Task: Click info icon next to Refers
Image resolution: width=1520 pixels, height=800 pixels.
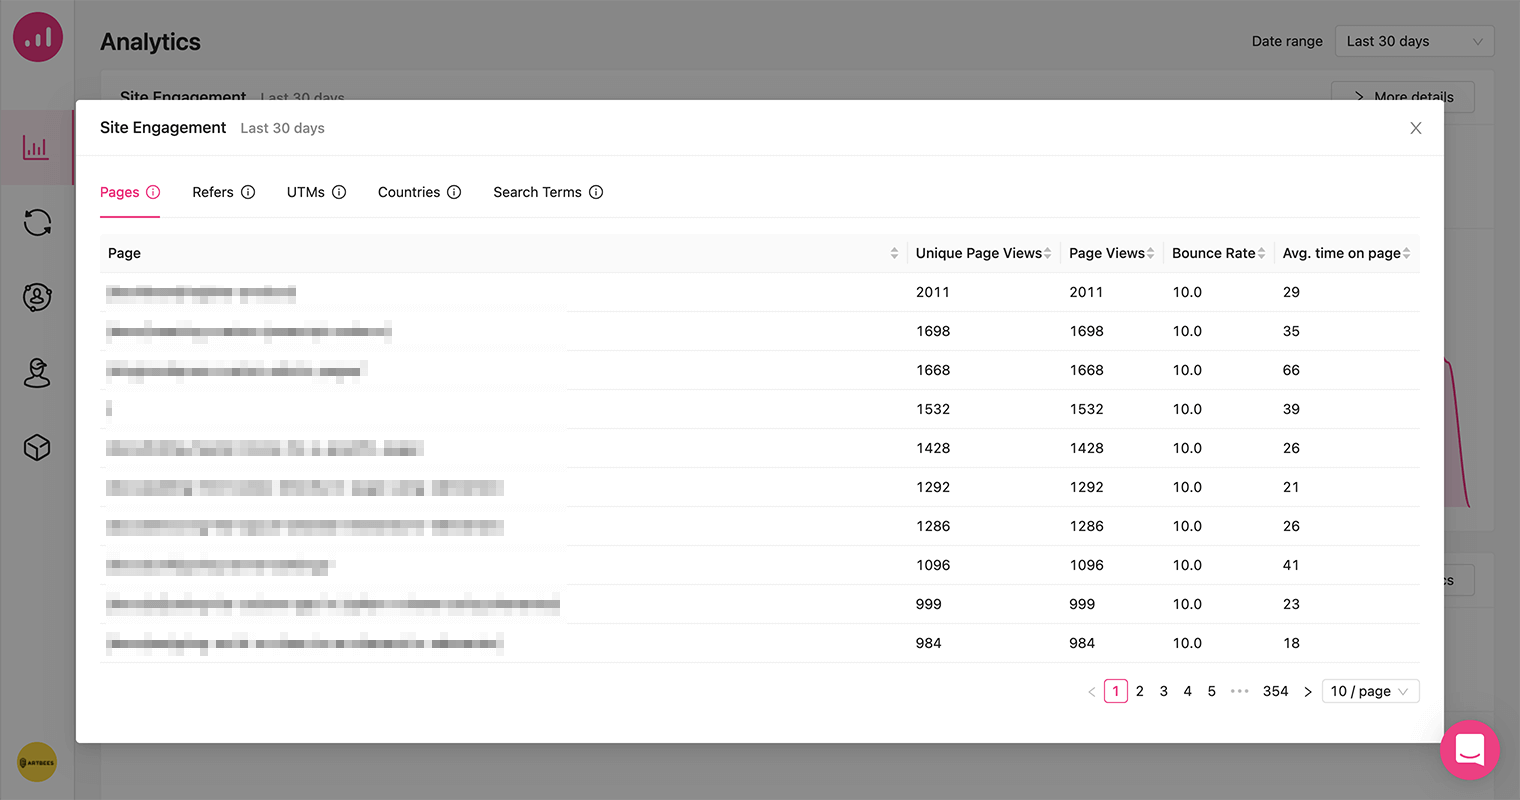Action: [248, 192]
